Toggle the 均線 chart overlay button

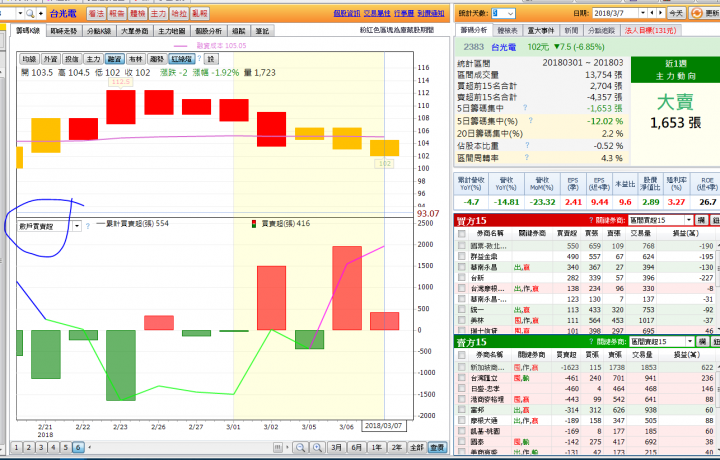(x=29, y=59)
